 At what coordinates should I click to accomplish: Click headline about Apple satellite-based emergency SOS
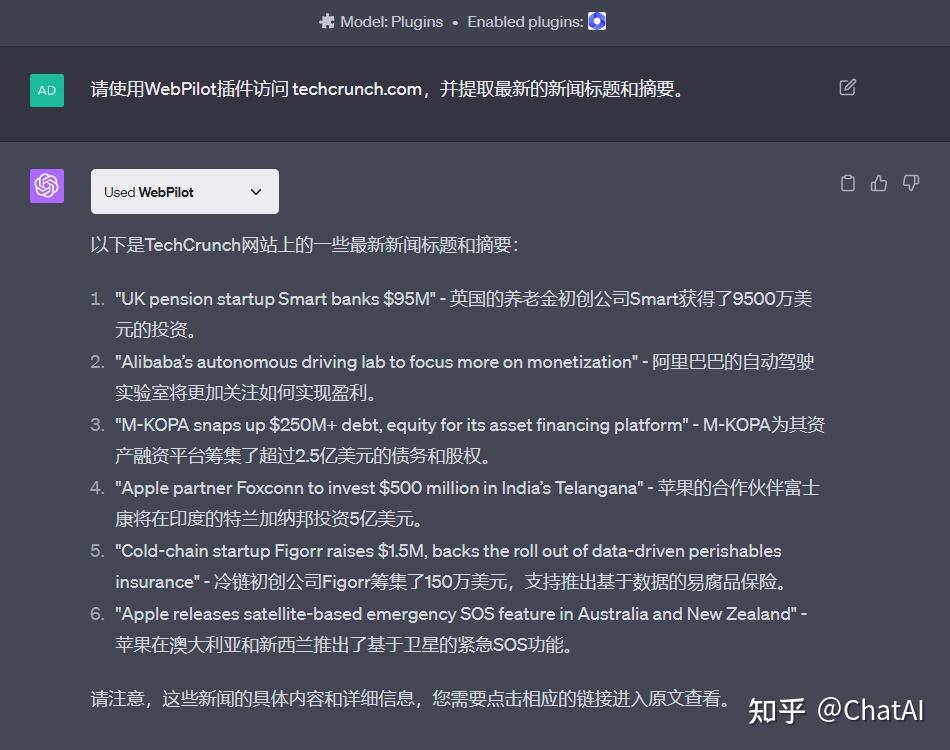tap(456, 614)
